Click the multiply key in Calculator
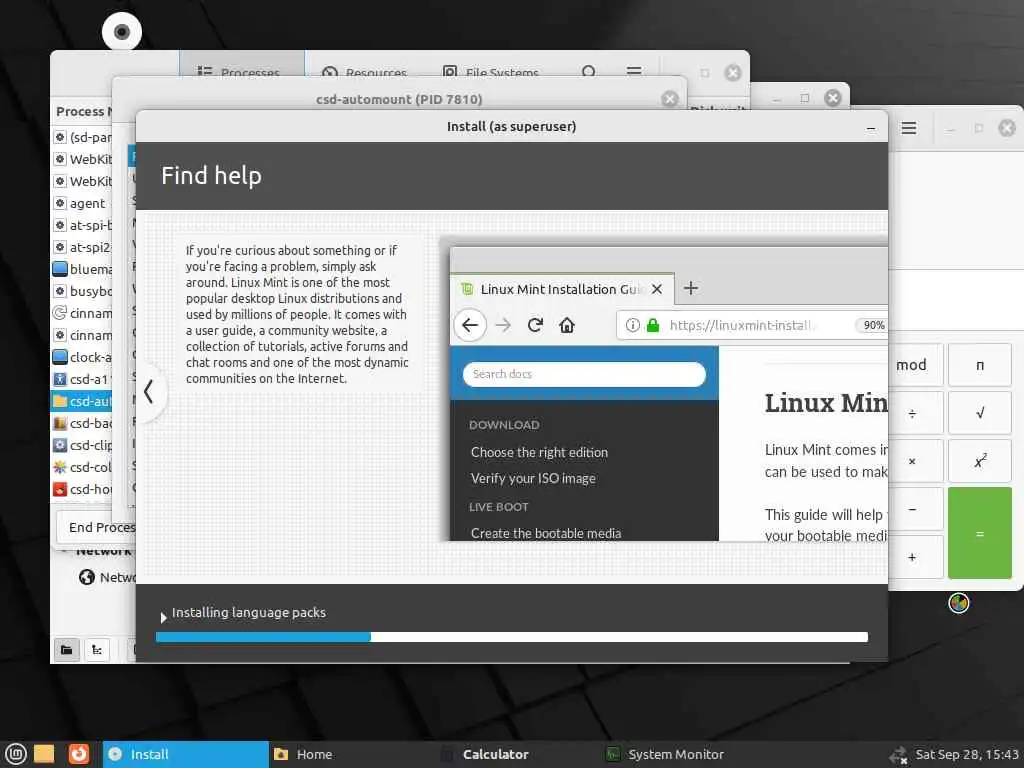 914,461
